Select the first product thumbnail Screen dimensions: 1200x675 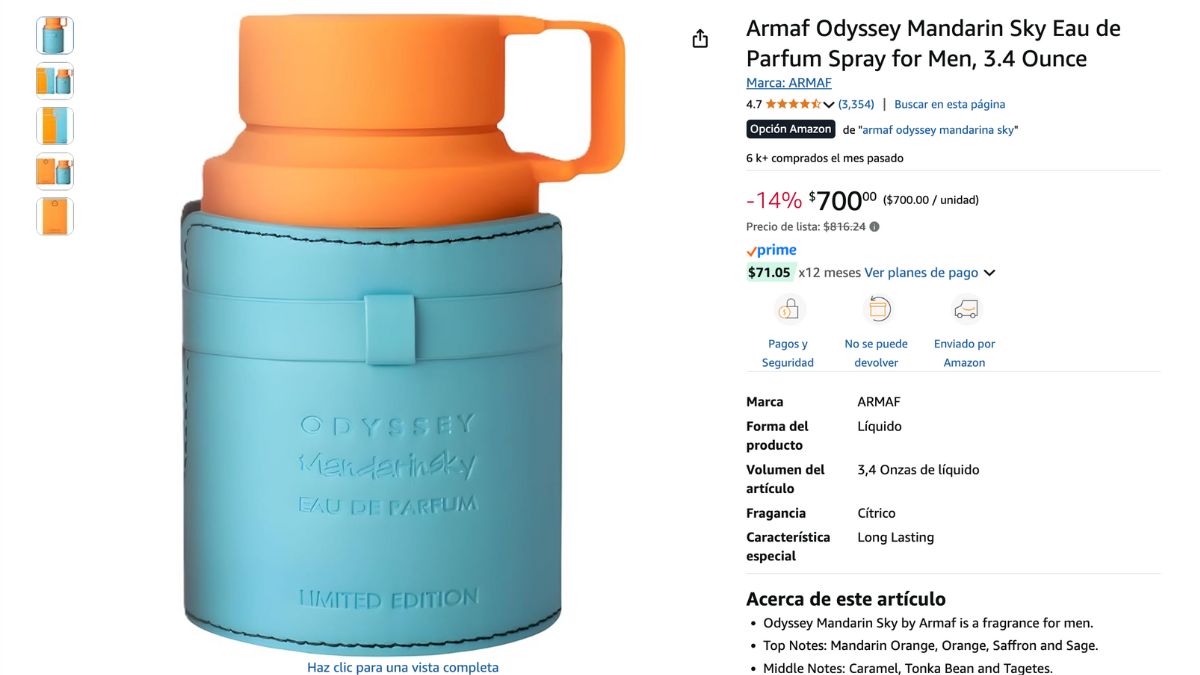click(x=55, y=35)
